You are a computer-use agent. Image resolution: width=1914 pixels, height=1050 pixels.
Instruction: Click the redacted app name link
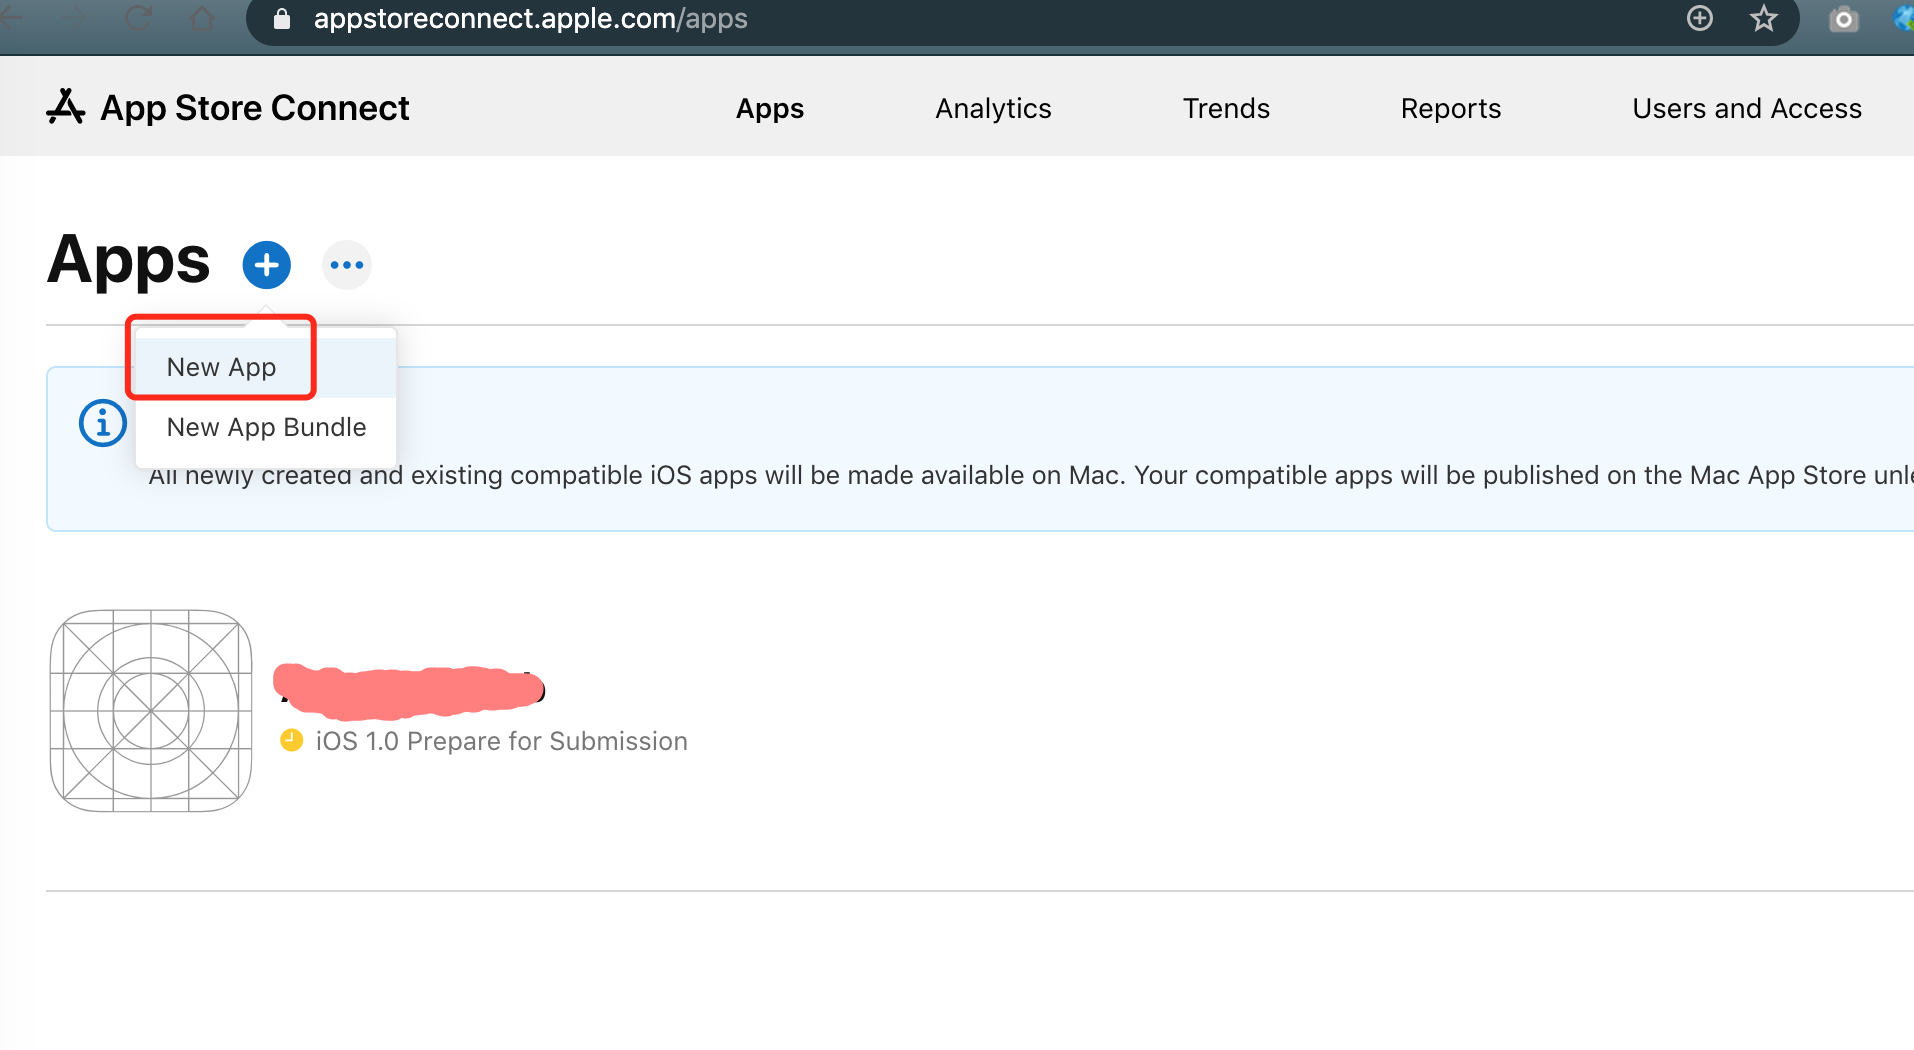tap(409, 690)
